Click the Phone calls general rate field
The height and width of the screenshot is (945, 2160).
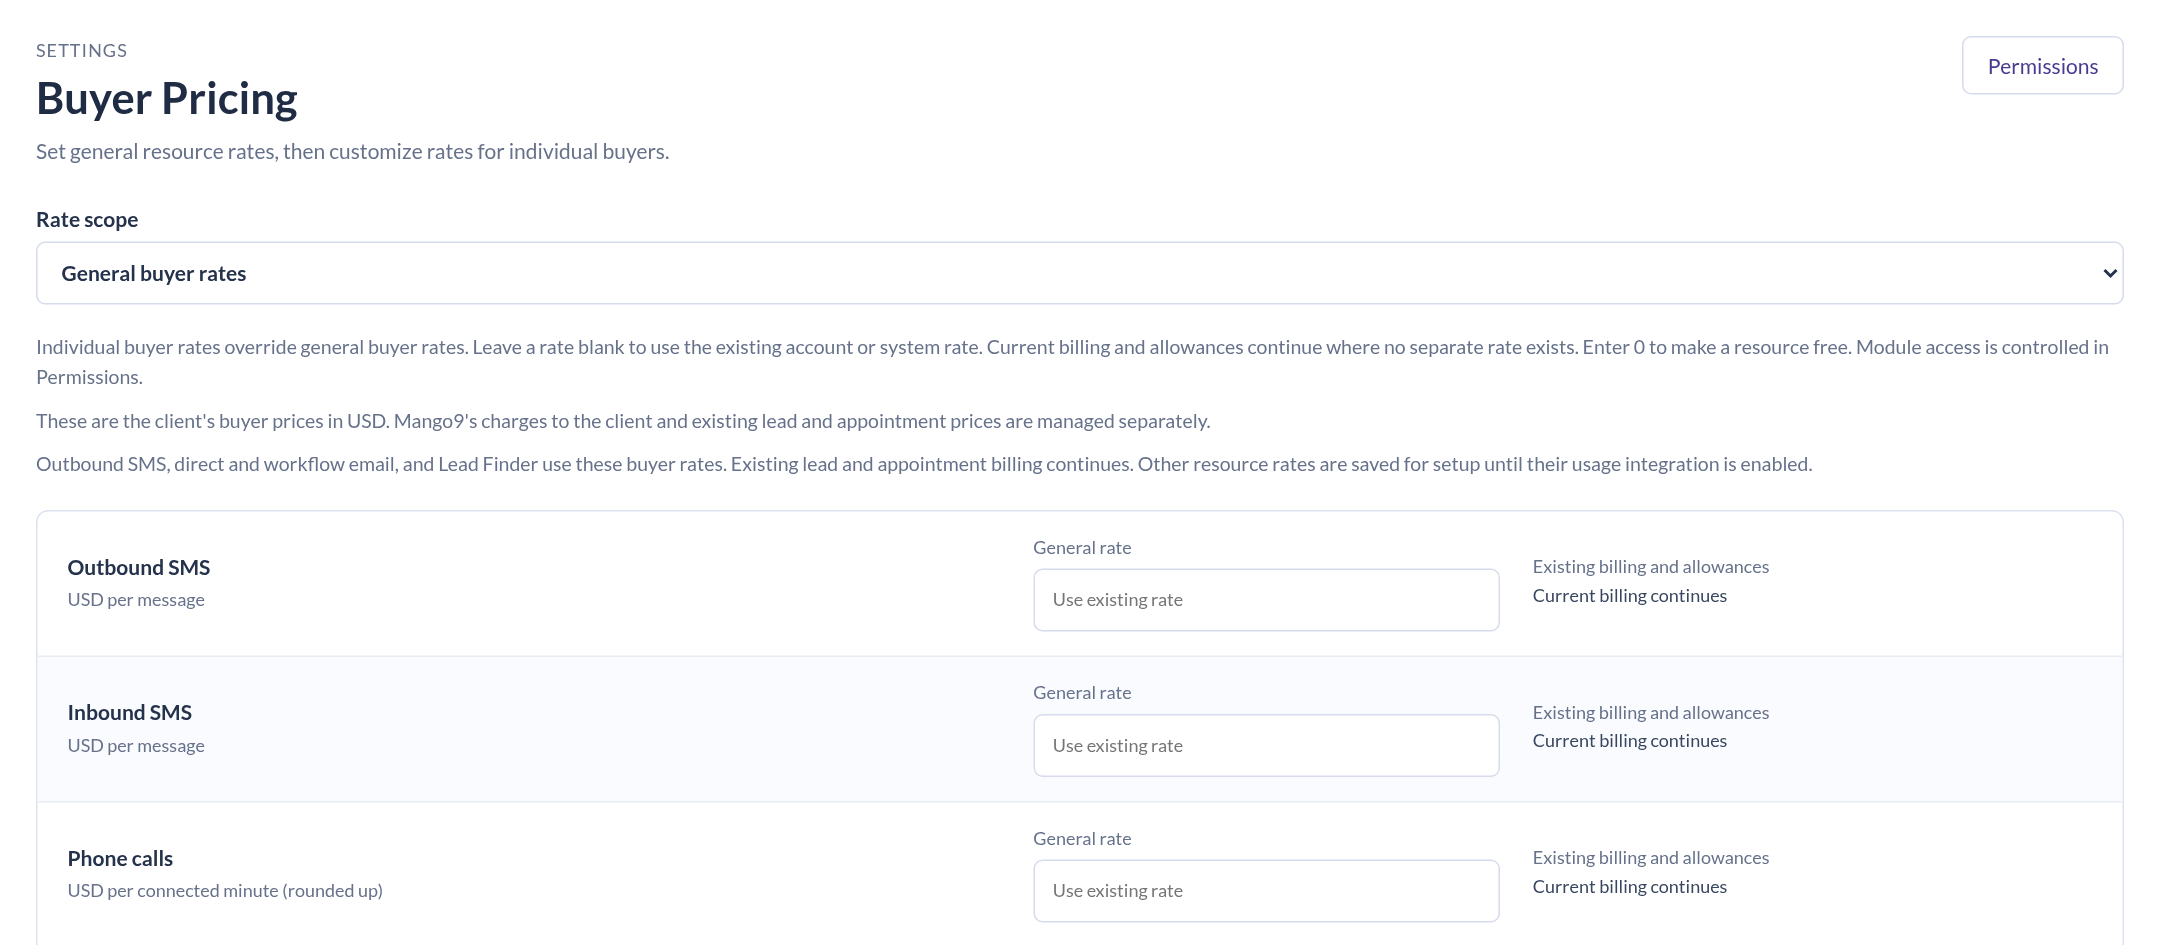point(1266,891)
